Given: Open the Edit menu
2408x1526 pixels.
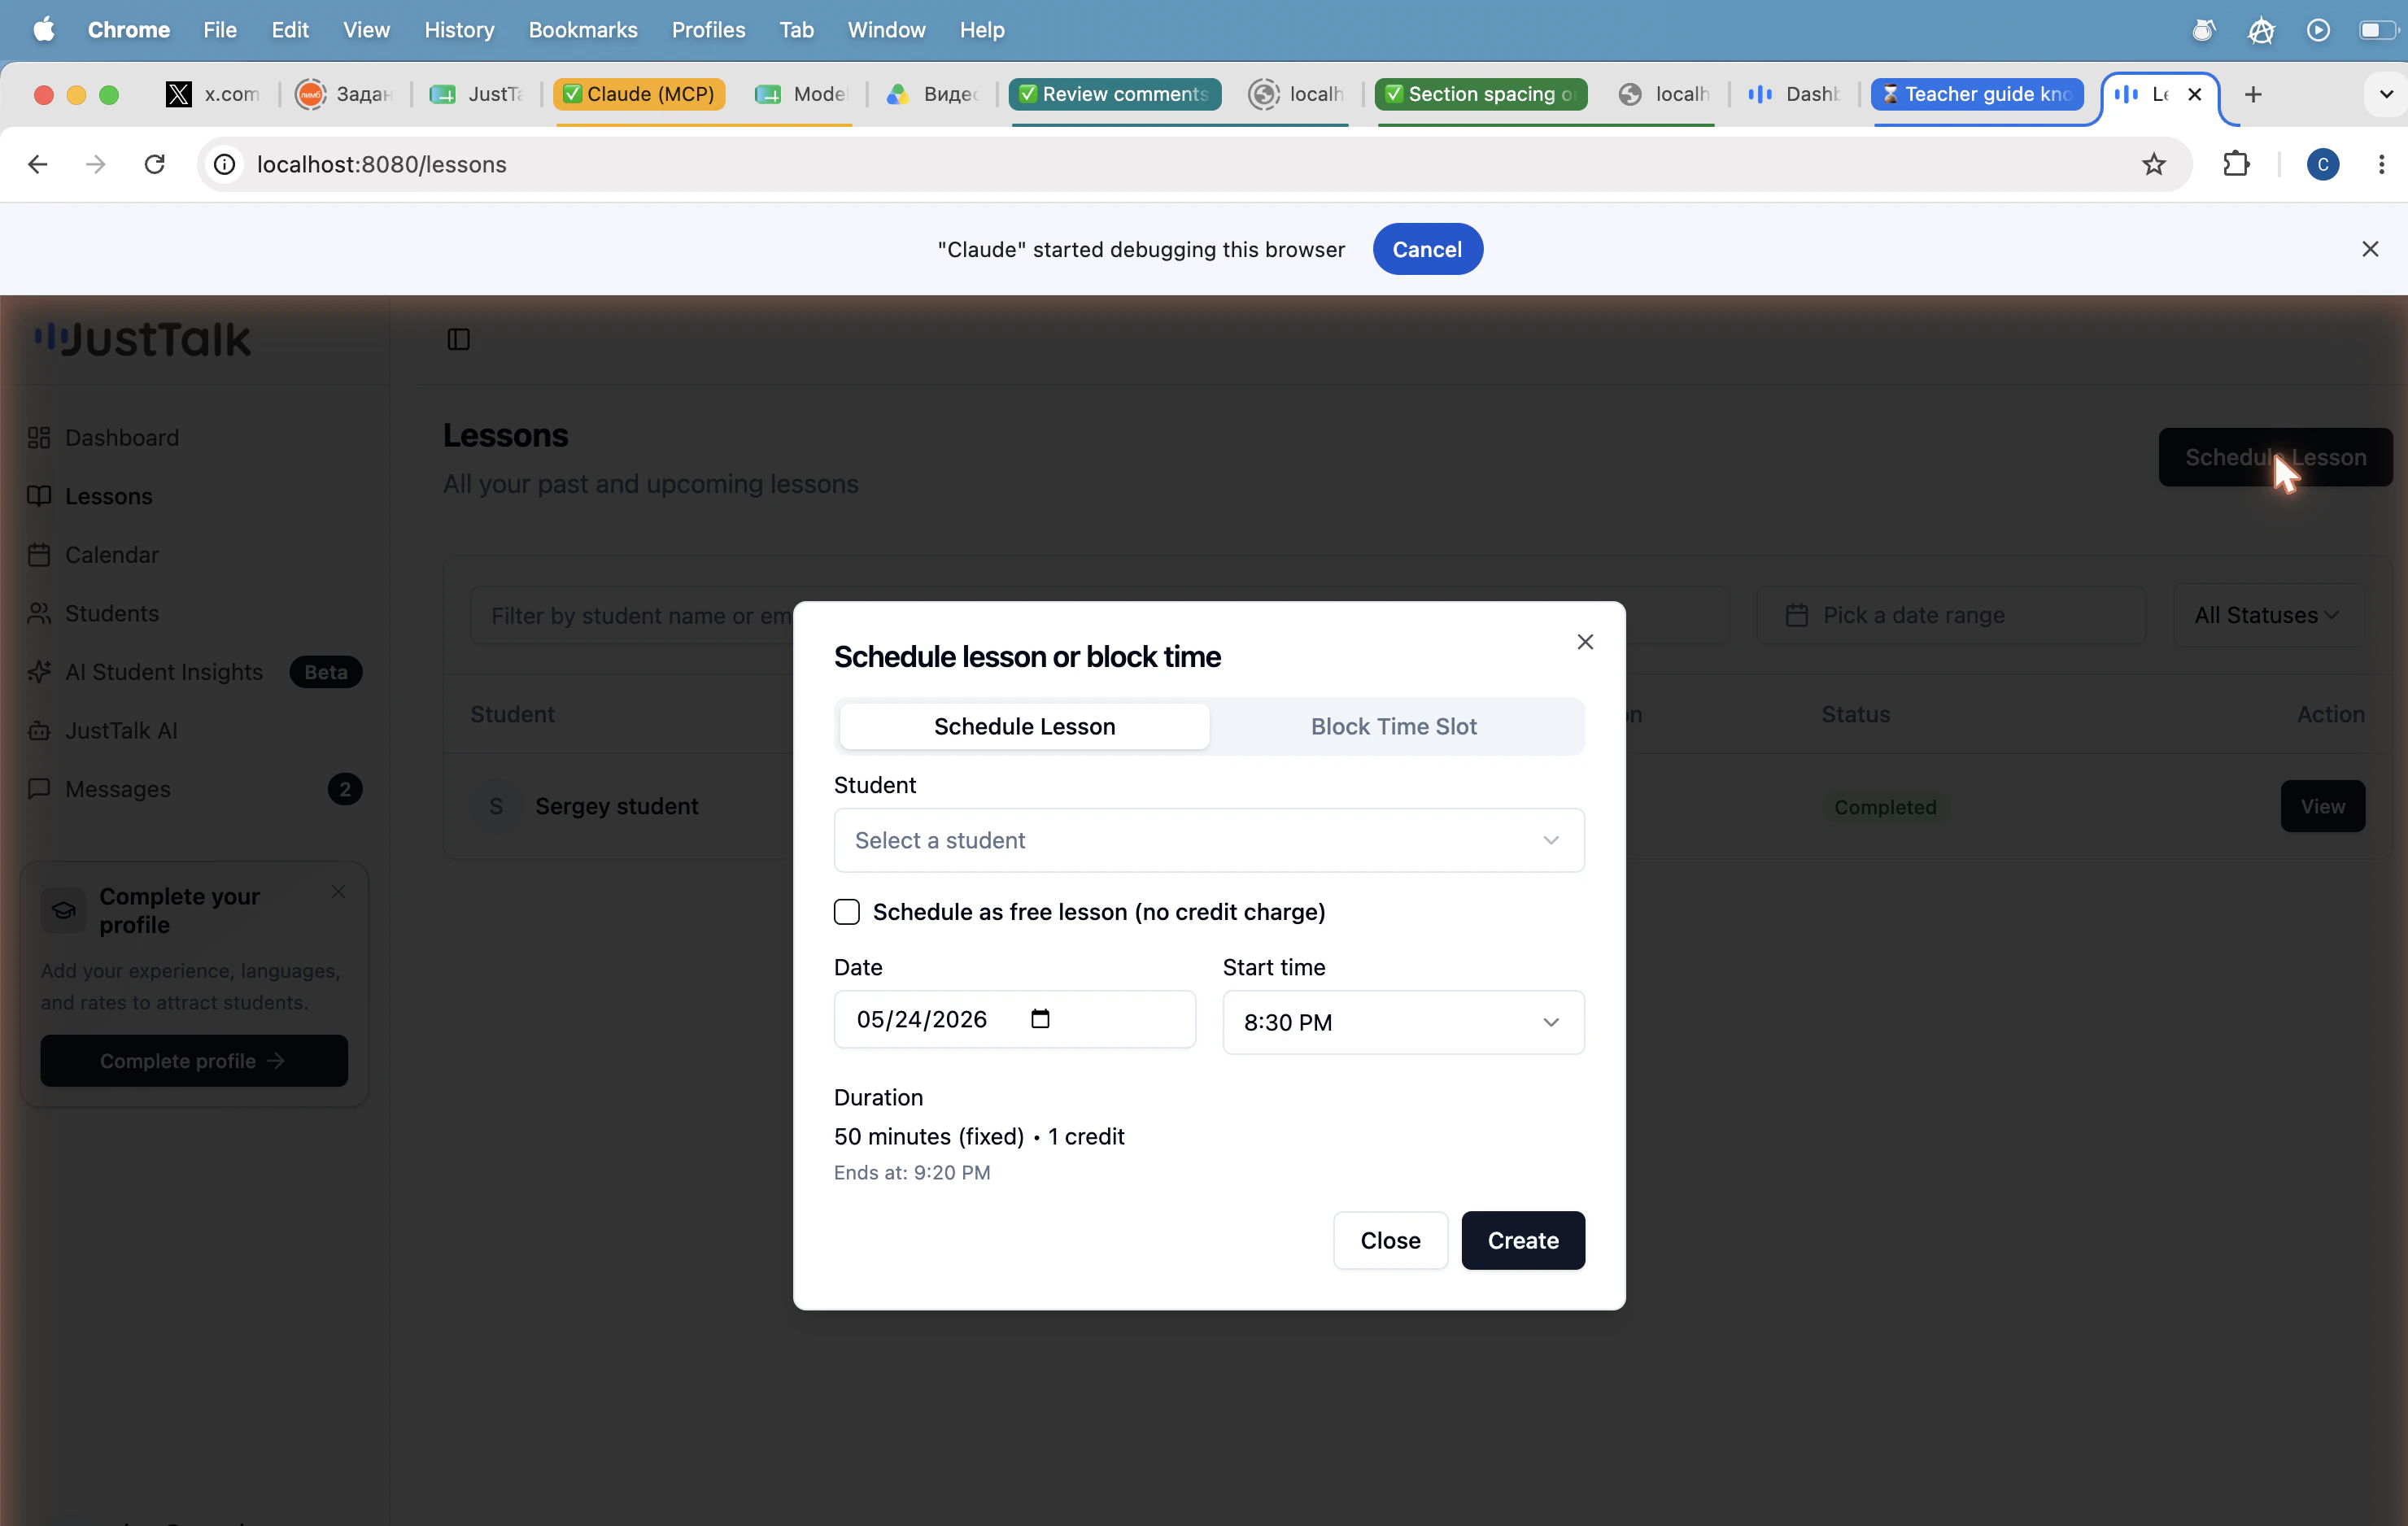Looking at the screenshot, I should coord(290,30).
